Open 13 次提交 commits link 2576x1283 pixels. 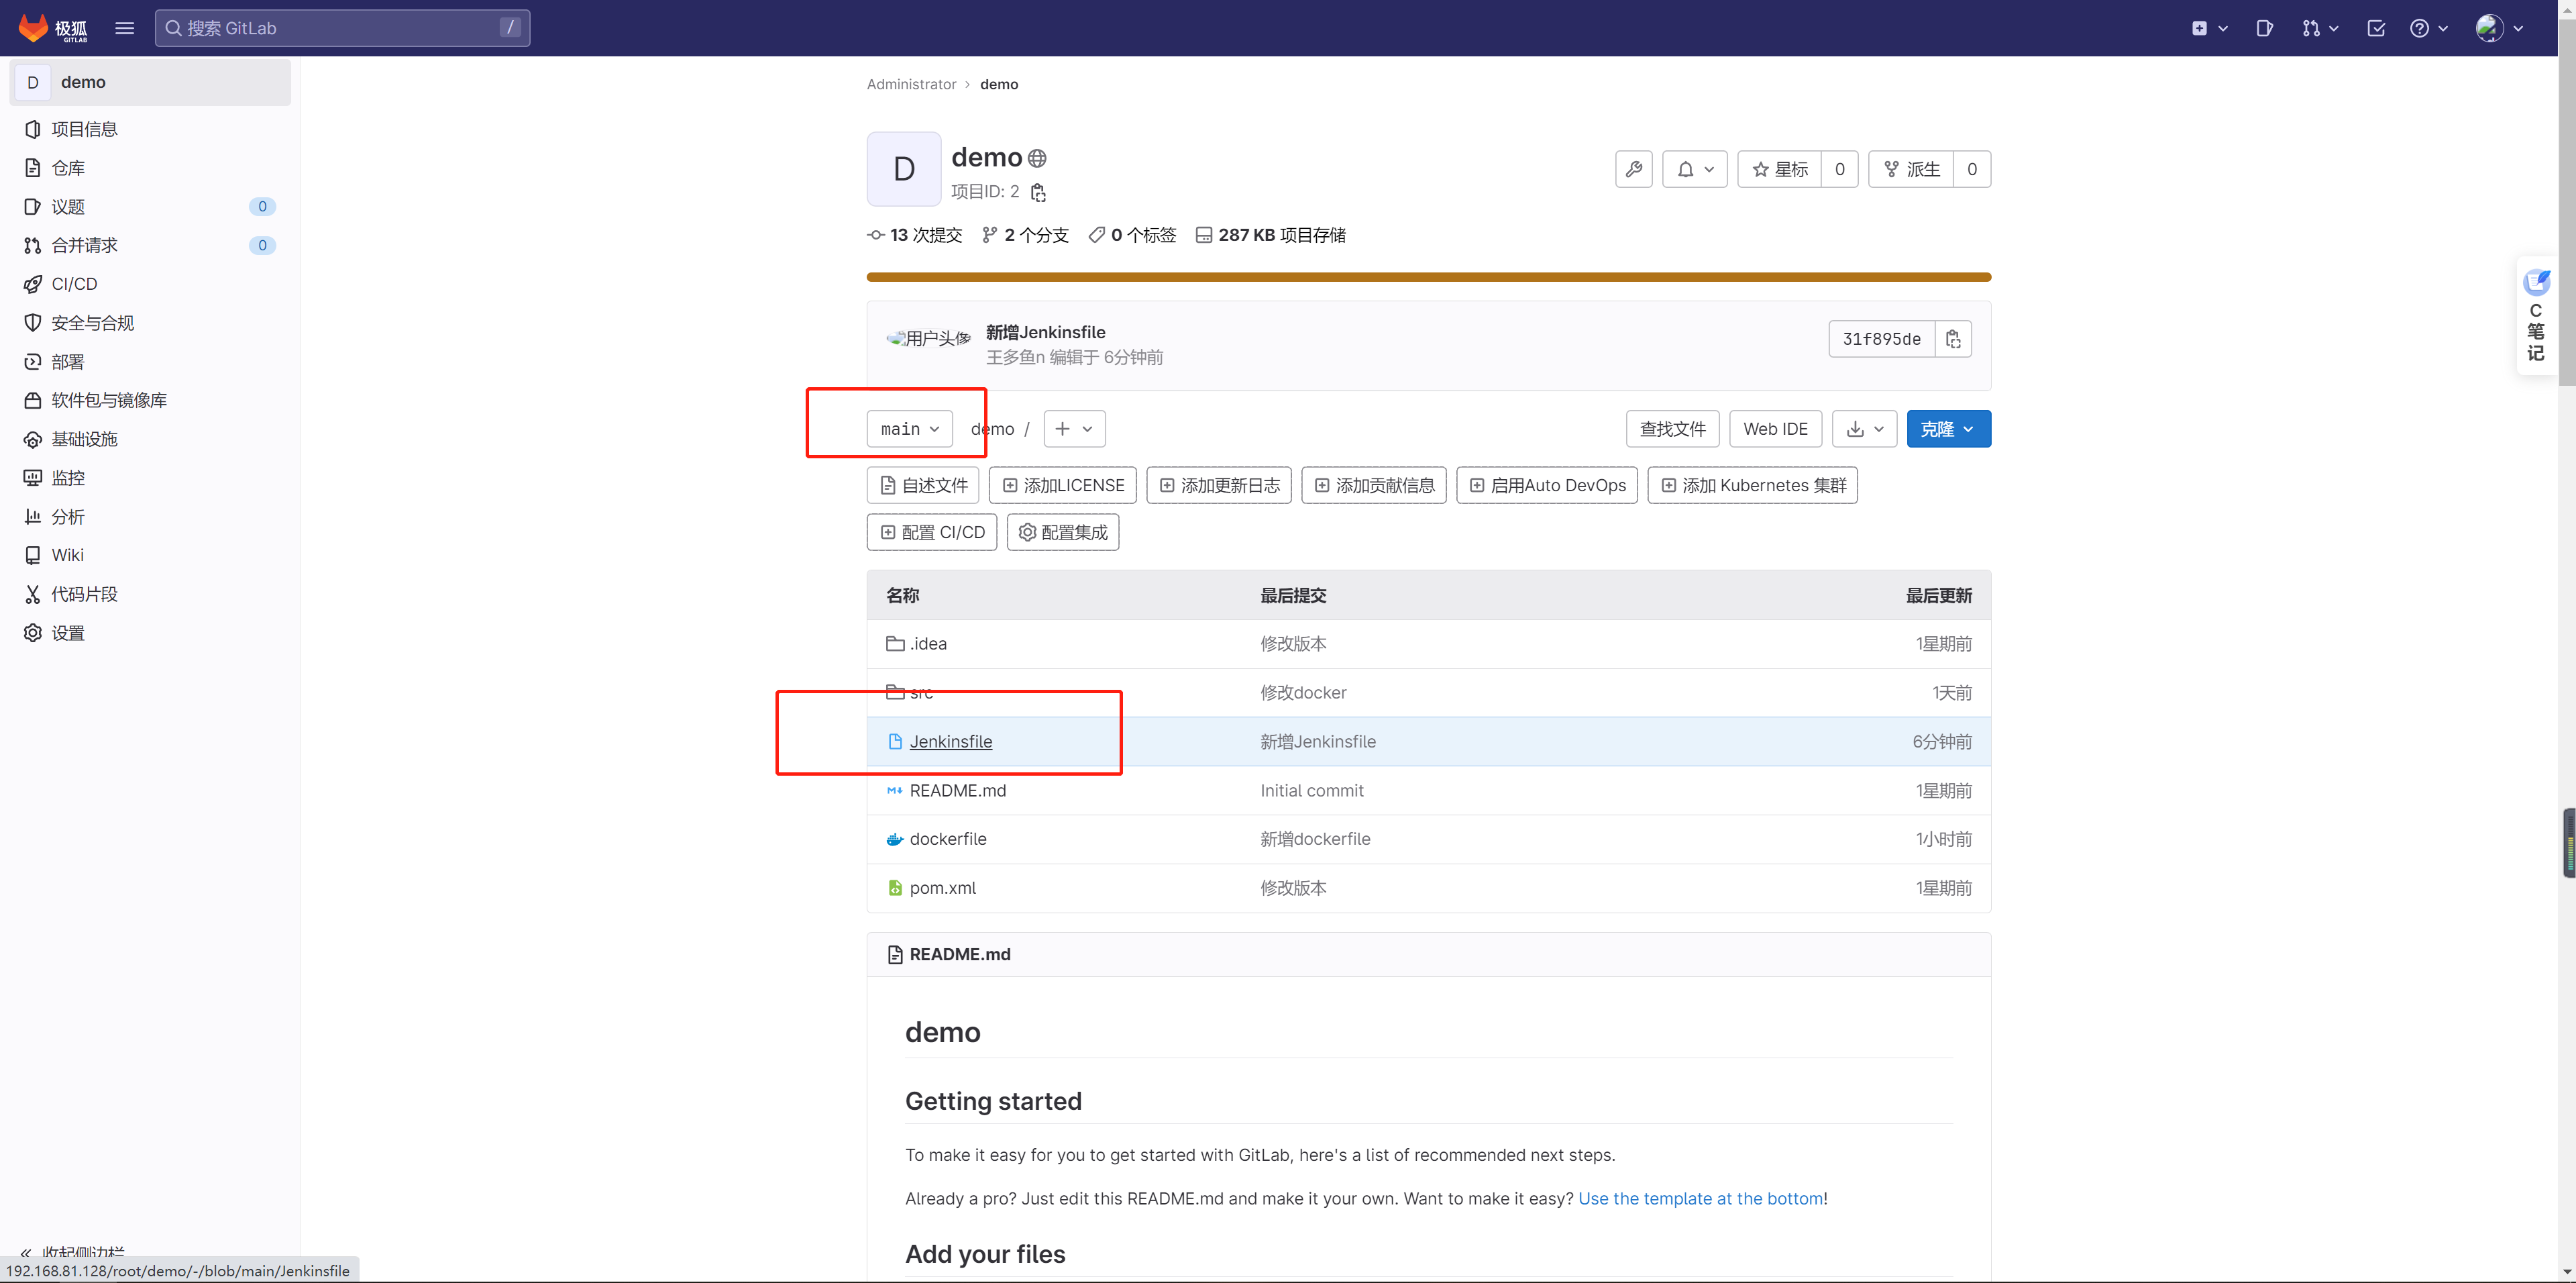point(914,235)
